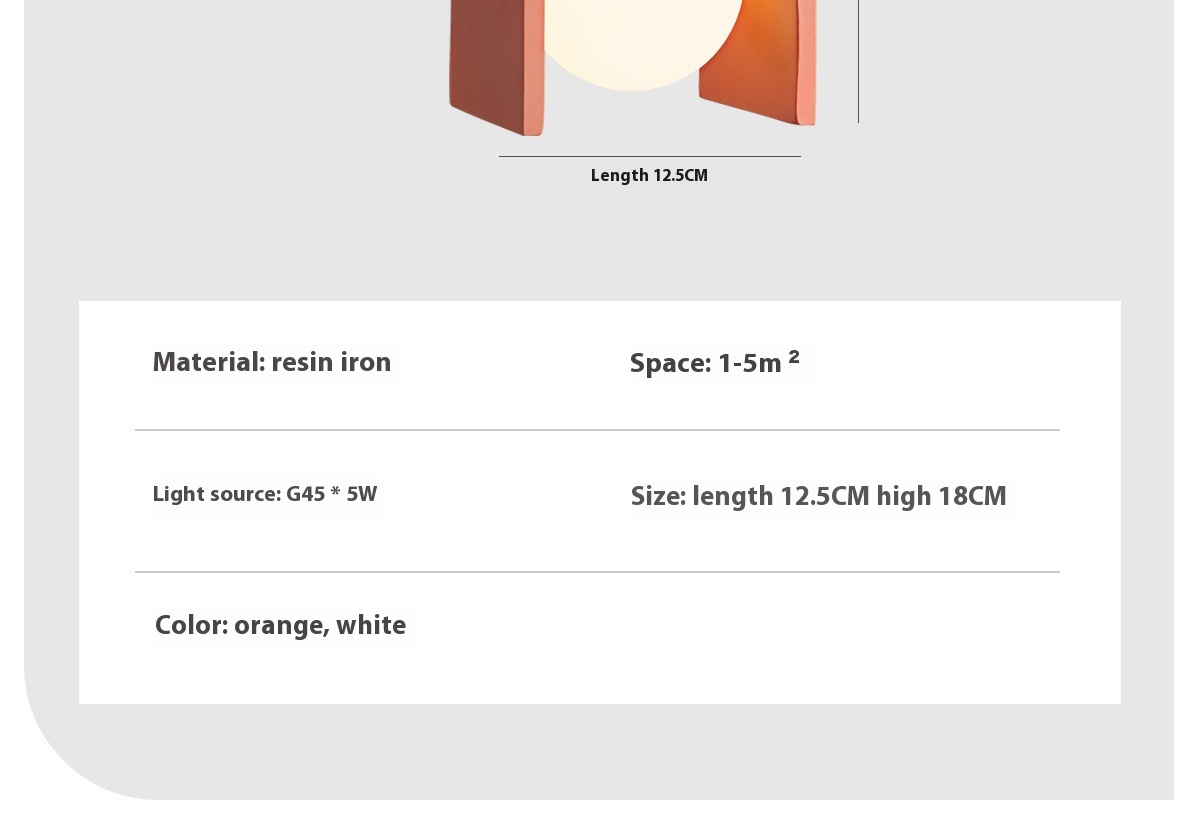This screenshot has width=1200, height=818.
Task: Click the word "white" in the Color row
Action: [371, 626]
